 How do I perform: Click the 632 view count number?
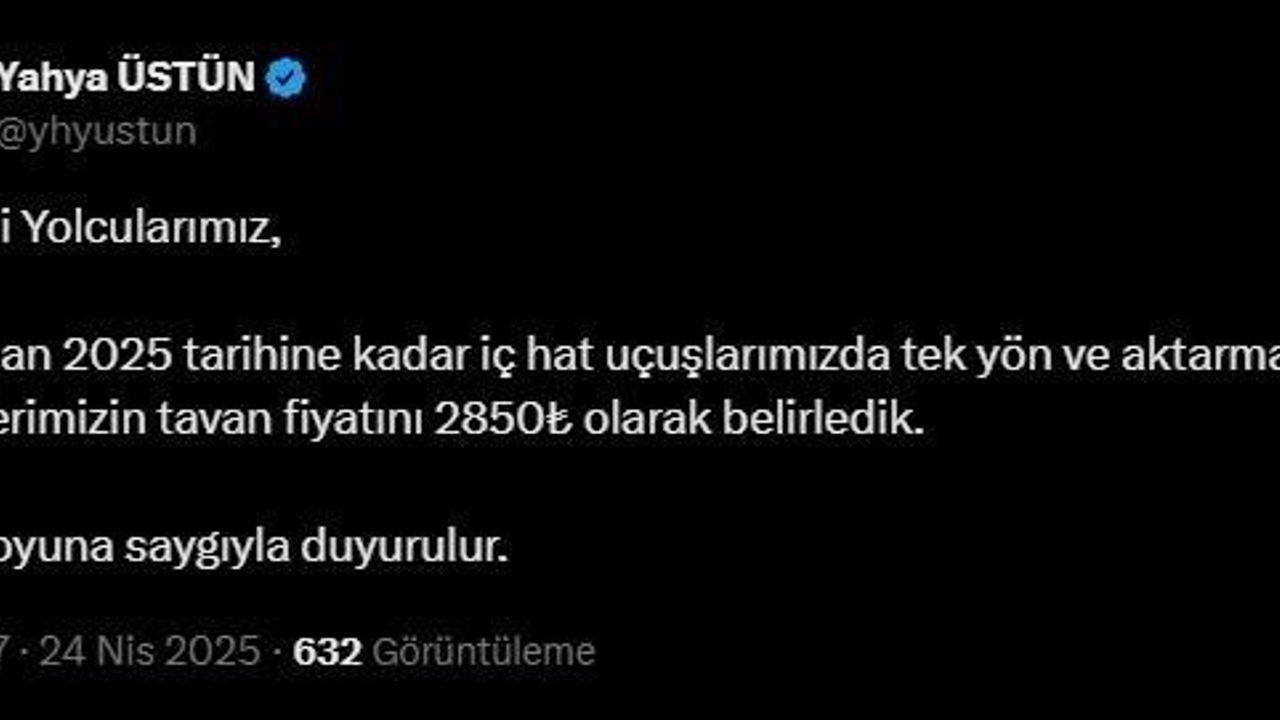point(327,652)
